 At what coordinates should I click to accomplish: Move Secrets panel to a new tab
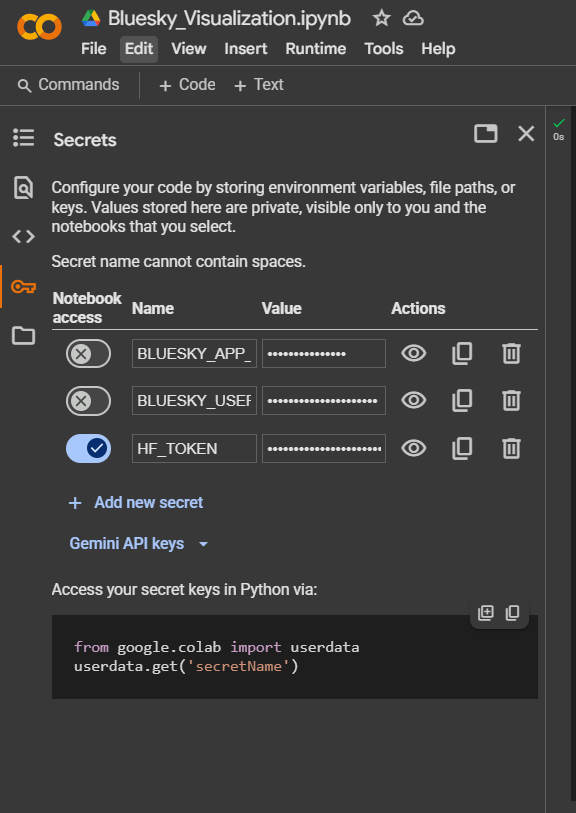click(x=486, y=134)
